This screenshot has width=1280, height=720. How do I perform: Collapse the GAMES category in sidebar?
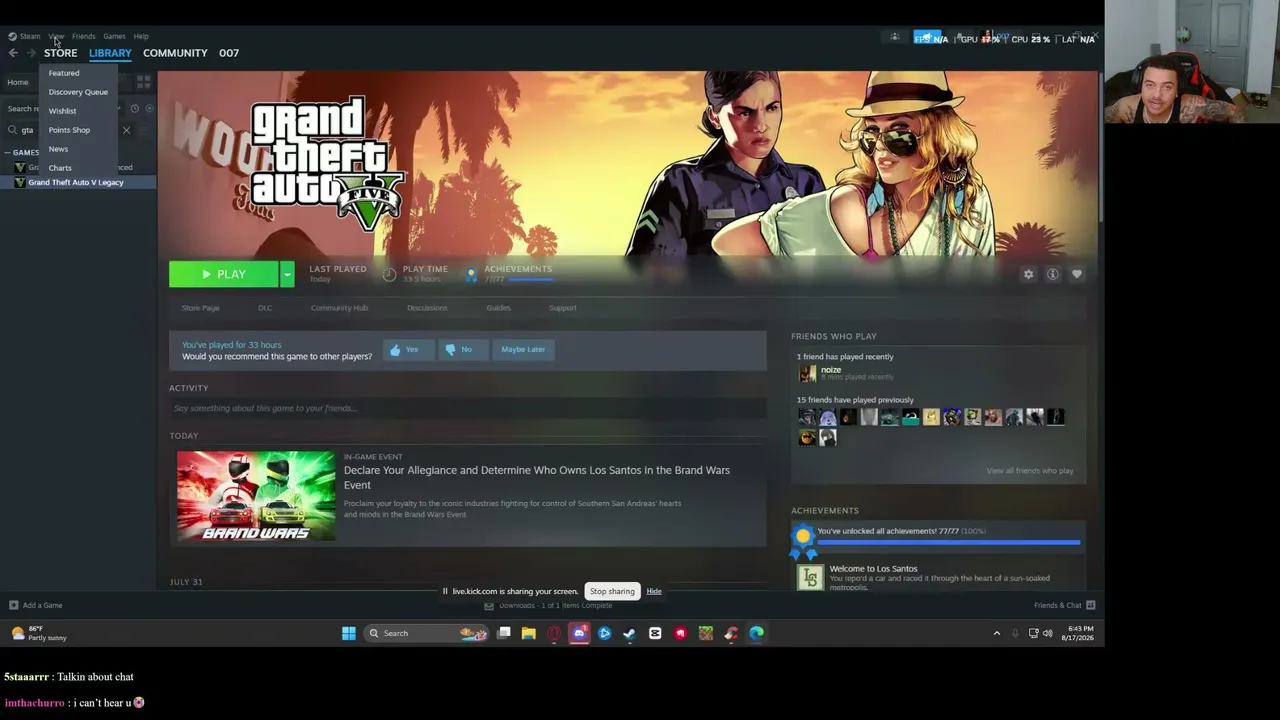8,153
